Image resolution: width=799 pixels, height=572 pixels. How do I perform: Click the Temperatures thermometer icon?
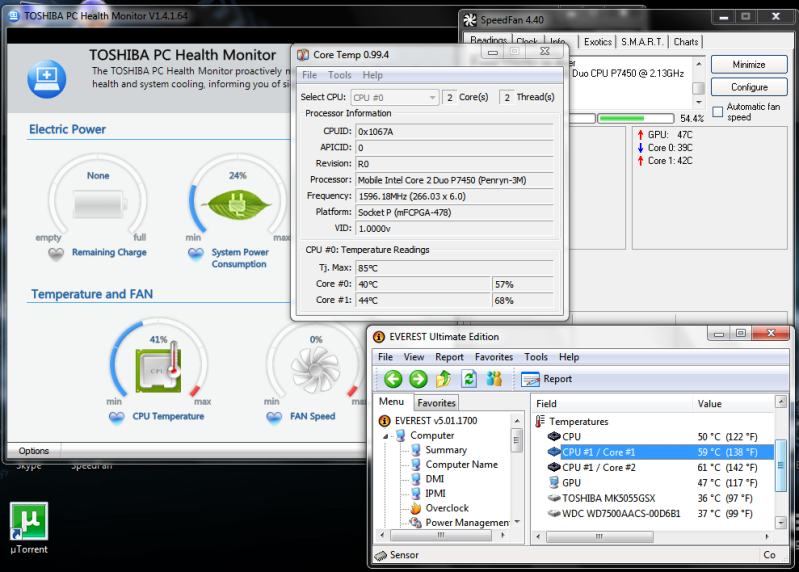pos(540,421)
